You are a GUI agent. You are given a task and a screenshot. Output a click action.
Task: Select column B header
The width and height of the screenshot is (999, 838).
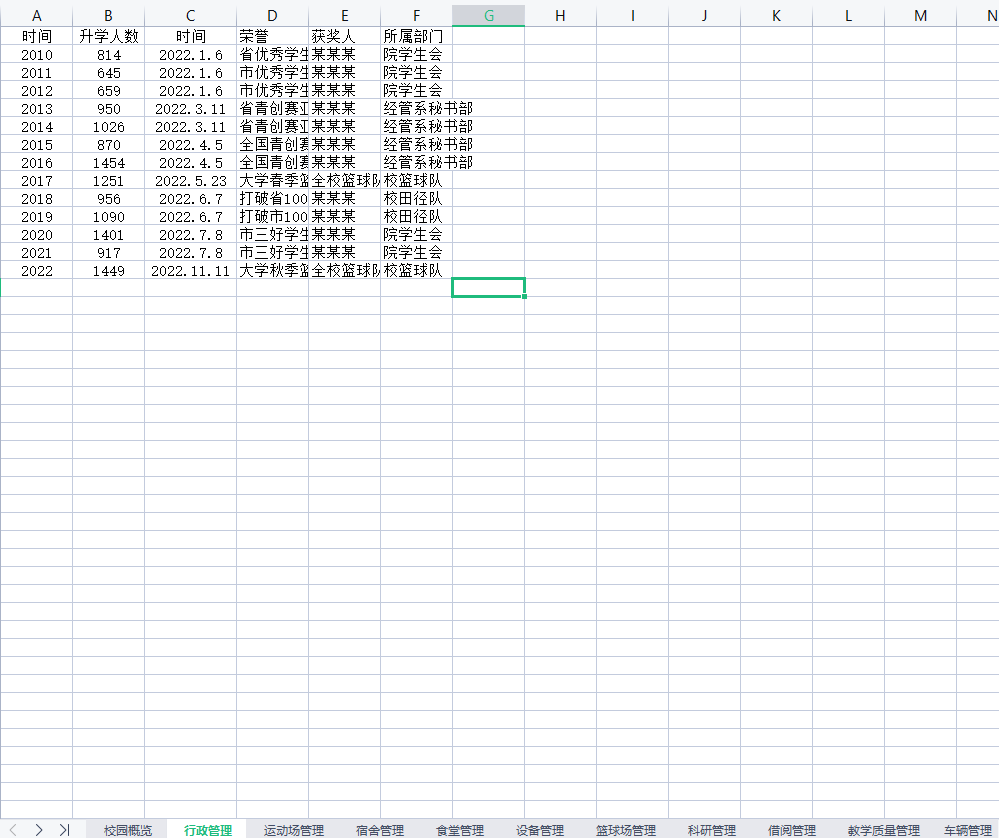108,16
